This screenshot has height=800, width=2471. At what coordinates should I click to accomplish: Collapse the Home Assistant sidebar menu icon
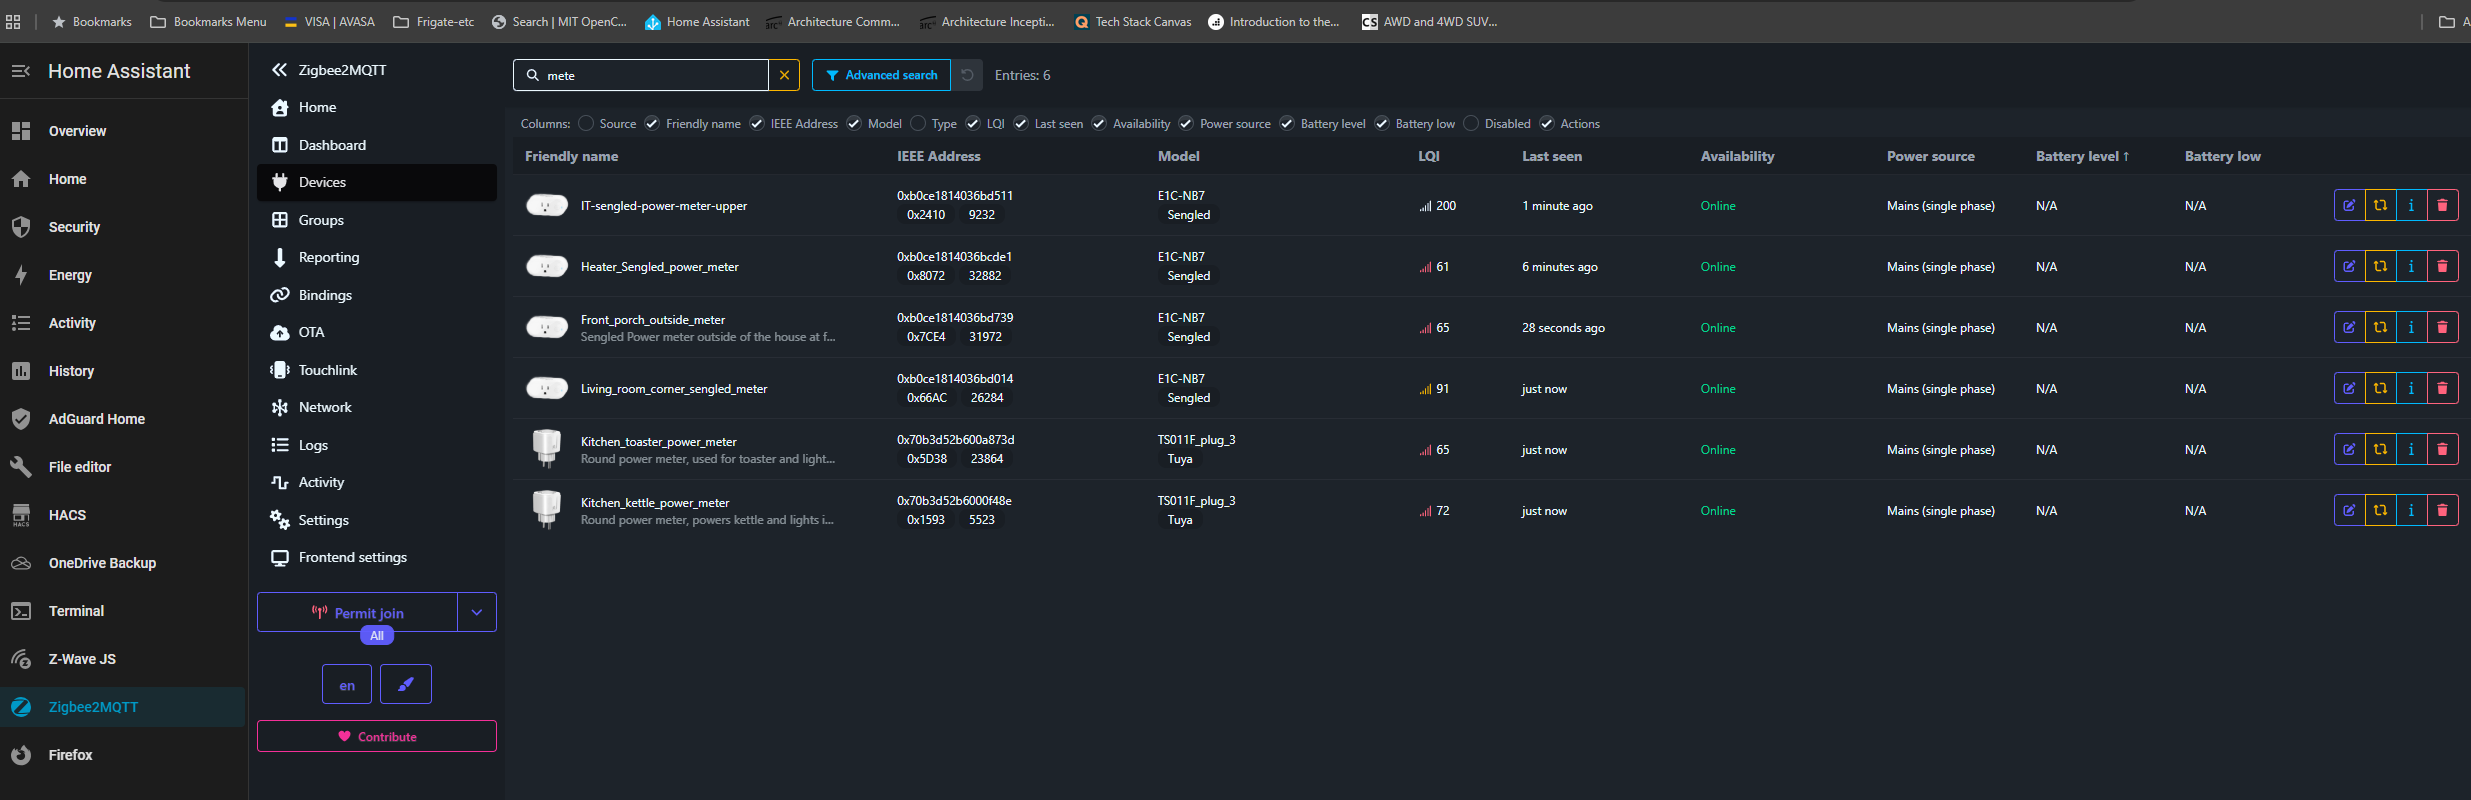click(x=20, y=71)
